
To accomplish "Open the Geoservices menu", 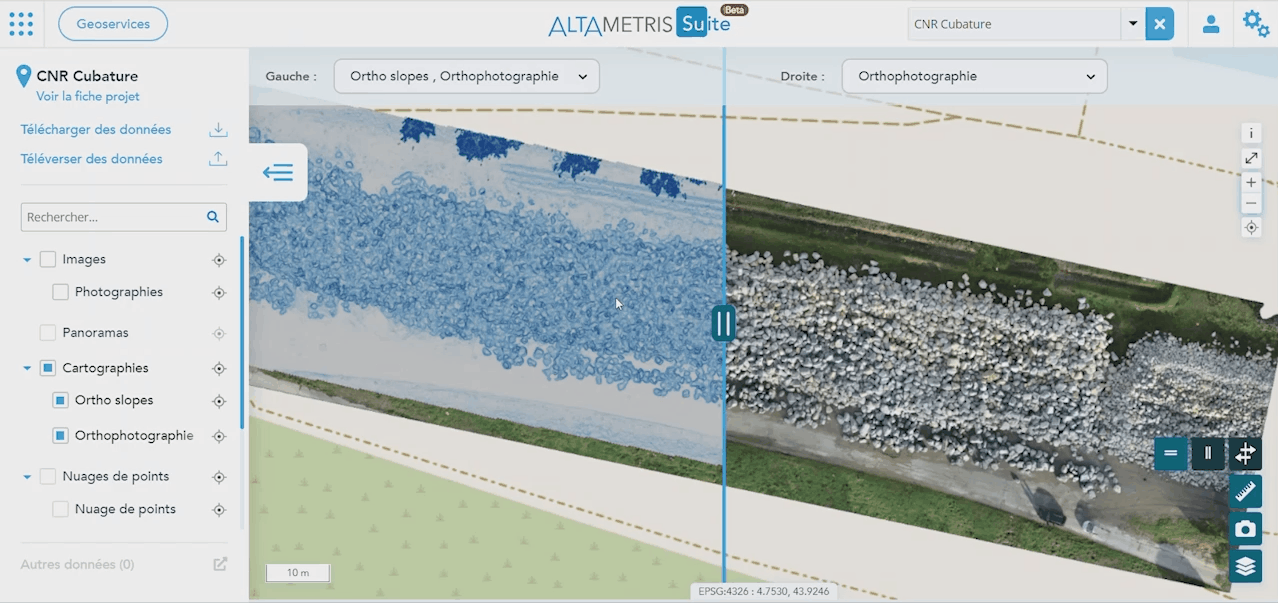I will 113,24.
